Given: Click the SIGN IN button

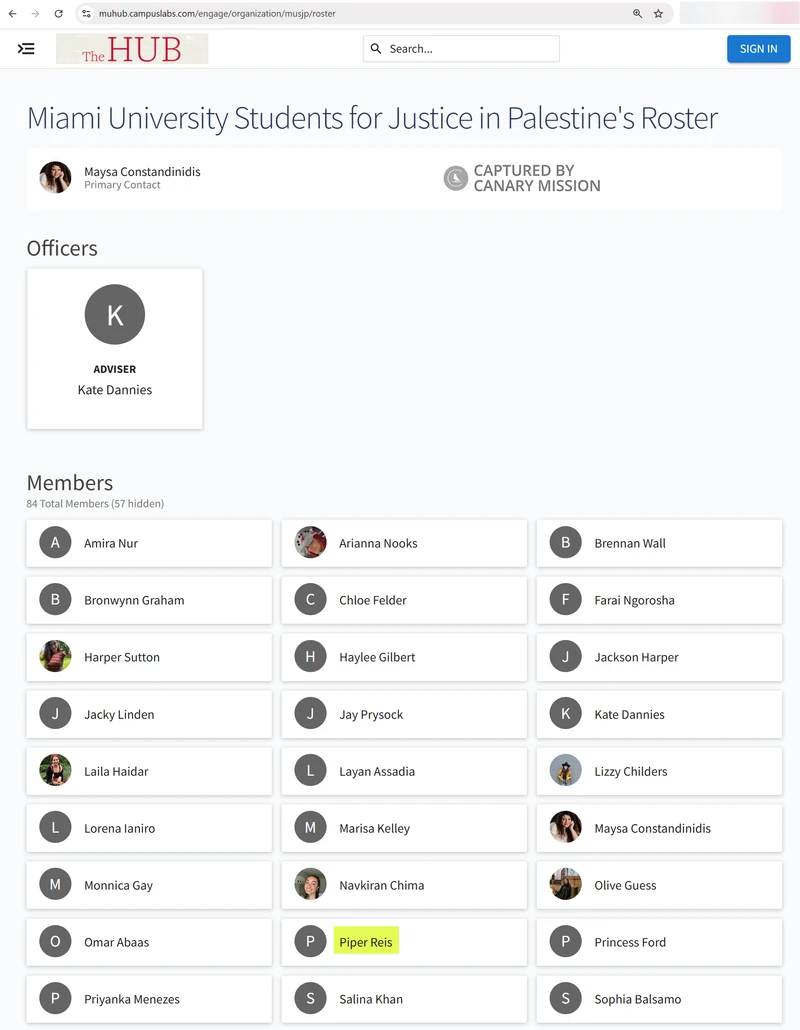Looking at the screenshot, I should coord(758,49).
